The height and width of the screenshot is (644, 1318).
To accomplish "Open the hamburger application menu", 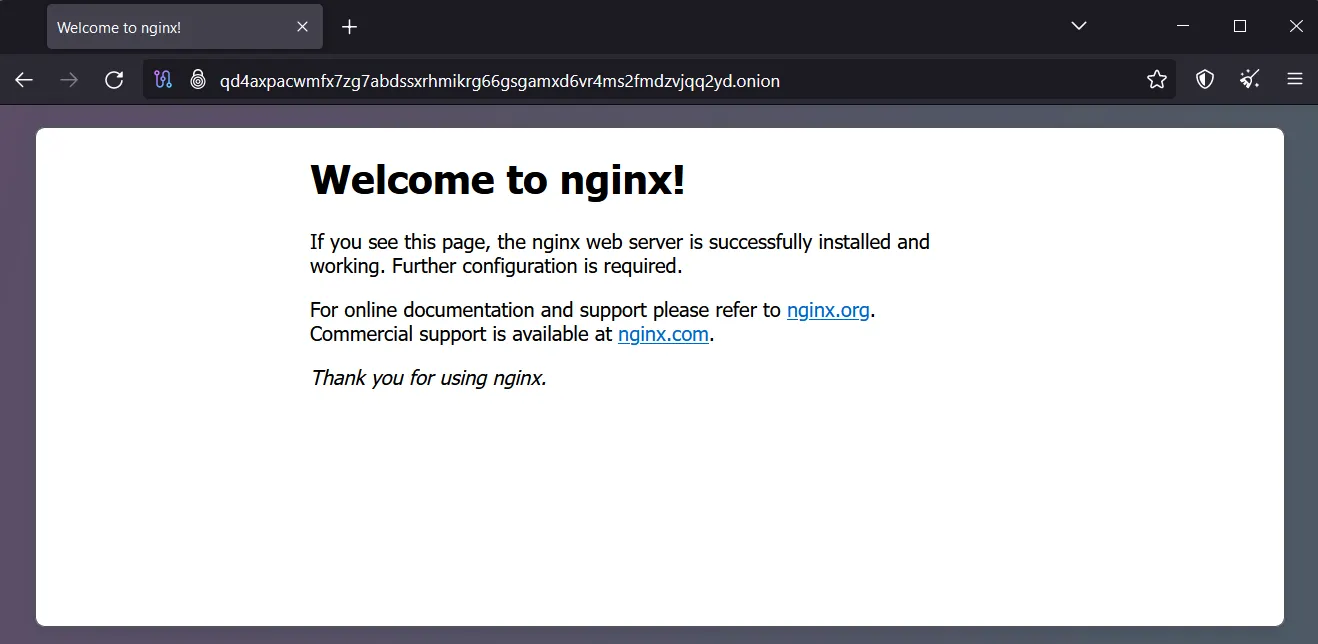I will pos(1295,80).
